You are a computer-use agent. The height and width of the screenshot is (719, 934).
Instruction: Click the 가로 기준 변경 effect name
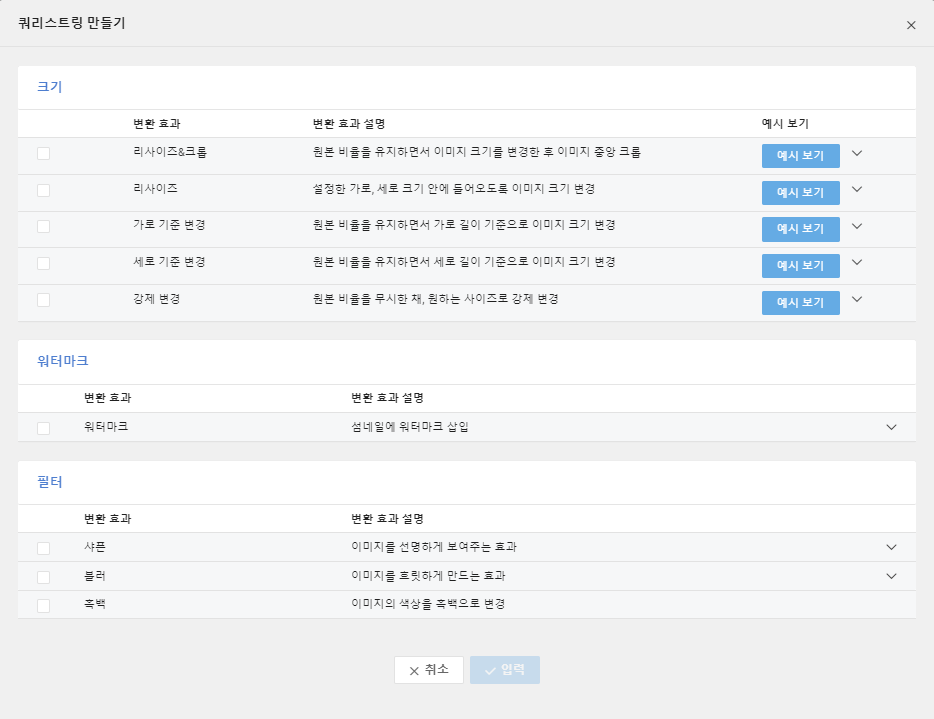(x=169, y=225)
